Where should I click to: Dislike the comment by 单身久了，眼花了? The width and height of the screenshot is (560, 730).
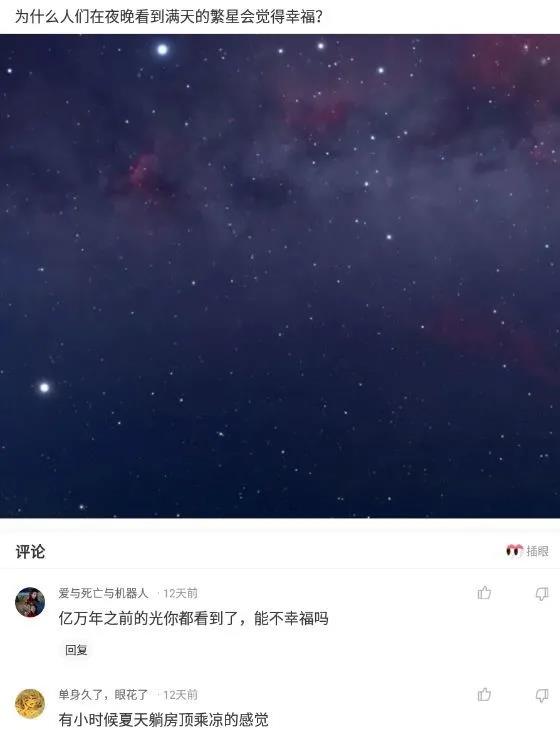(541, 695)
